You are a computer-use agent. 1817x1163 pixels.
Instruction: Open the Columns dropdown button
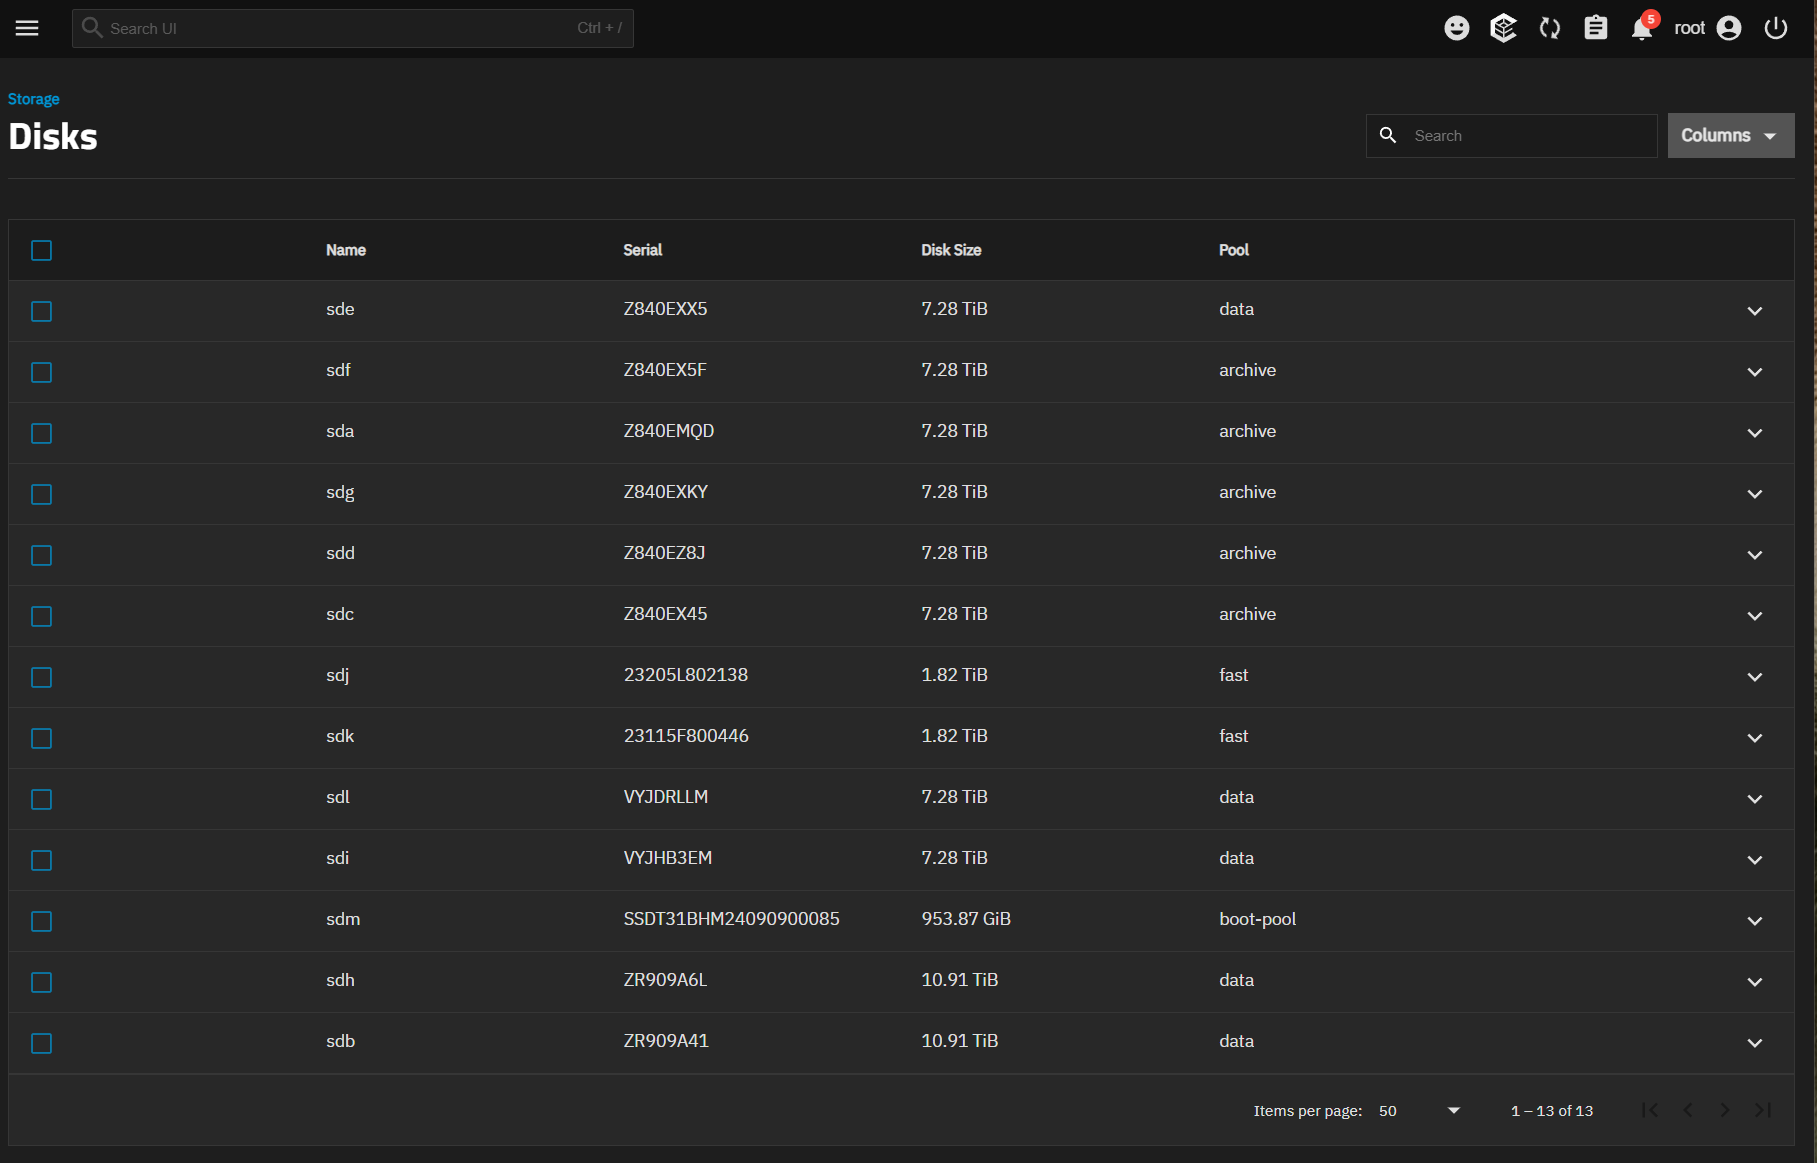pyautogui.click(x=1730, y=135)
